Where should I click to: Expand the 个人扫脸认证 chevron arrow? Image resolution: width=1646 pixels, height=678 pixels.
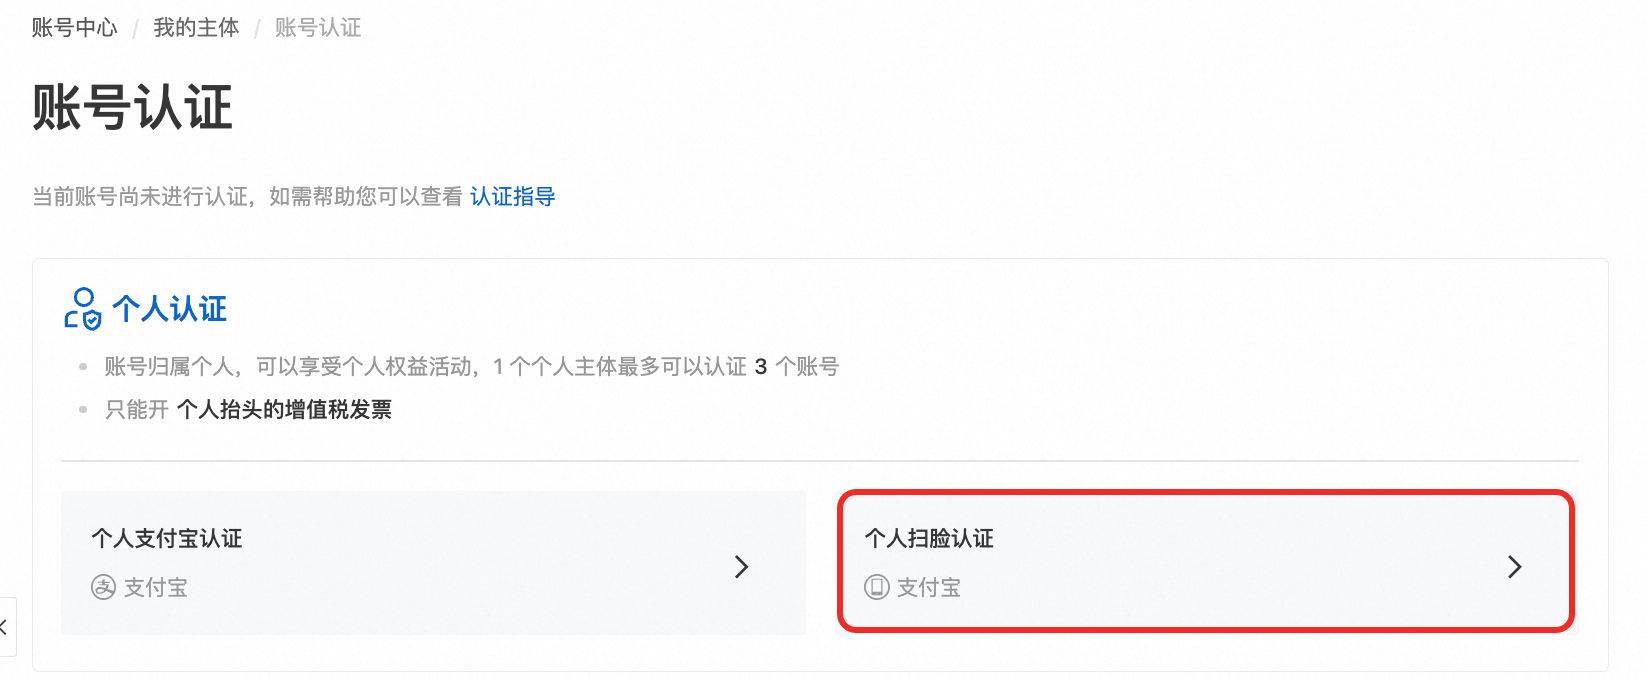click(x=1514, y=567)
